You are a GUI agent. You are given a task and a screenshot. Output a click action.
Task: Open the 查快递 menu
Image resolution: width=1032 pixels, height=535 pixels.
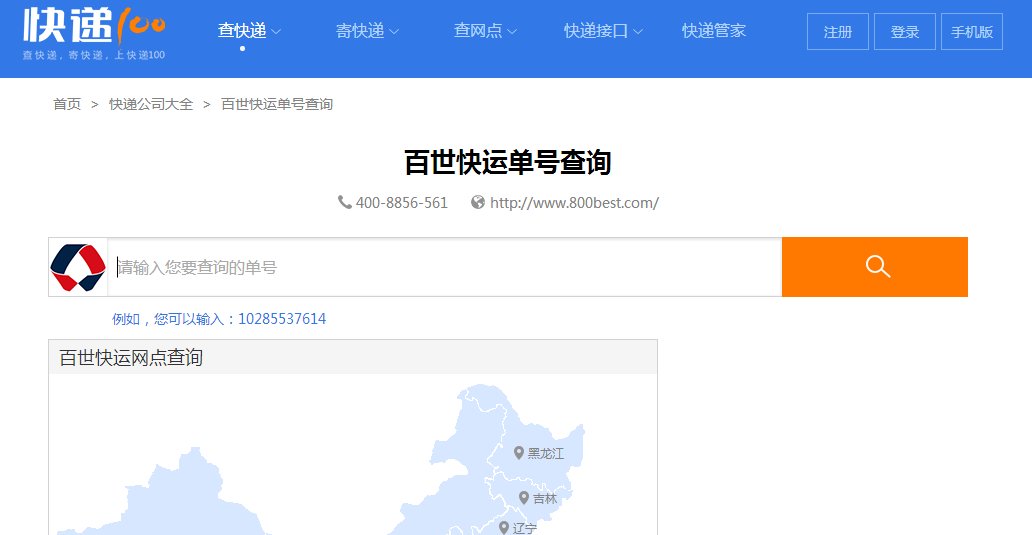(242, 30)
